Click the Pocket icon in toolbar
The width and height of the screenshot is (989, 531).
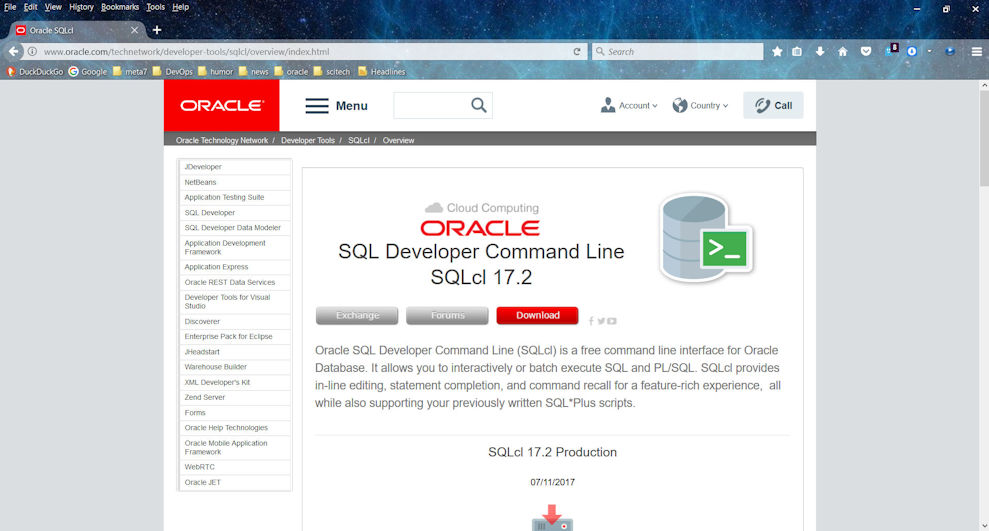(865, 51)
